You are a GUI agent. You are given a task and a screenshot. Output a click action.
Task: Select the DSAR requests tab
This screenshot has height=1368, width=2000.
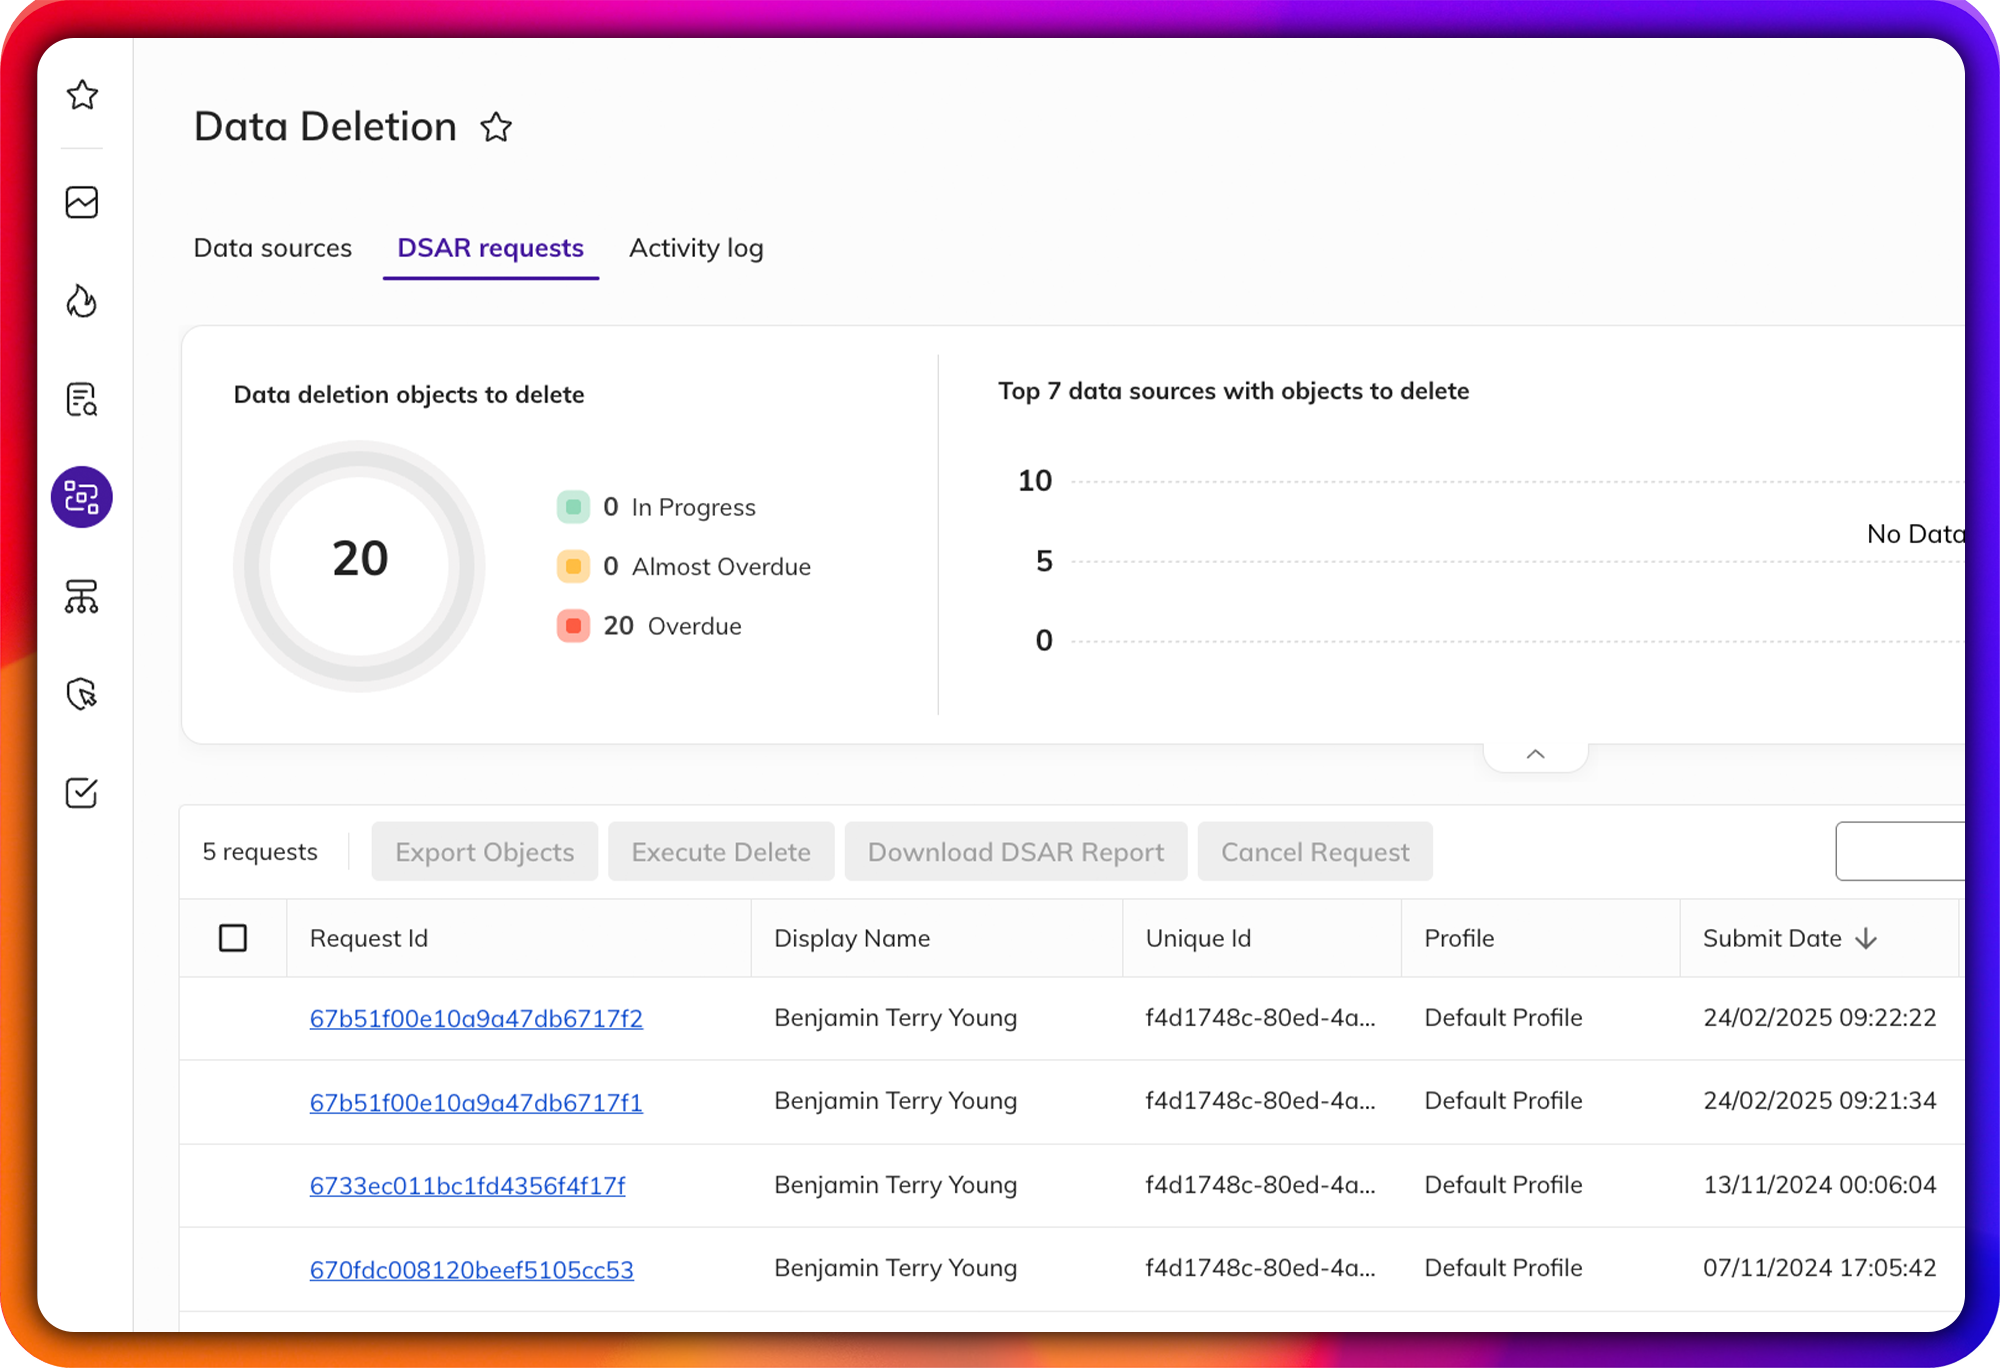[491, 248]
